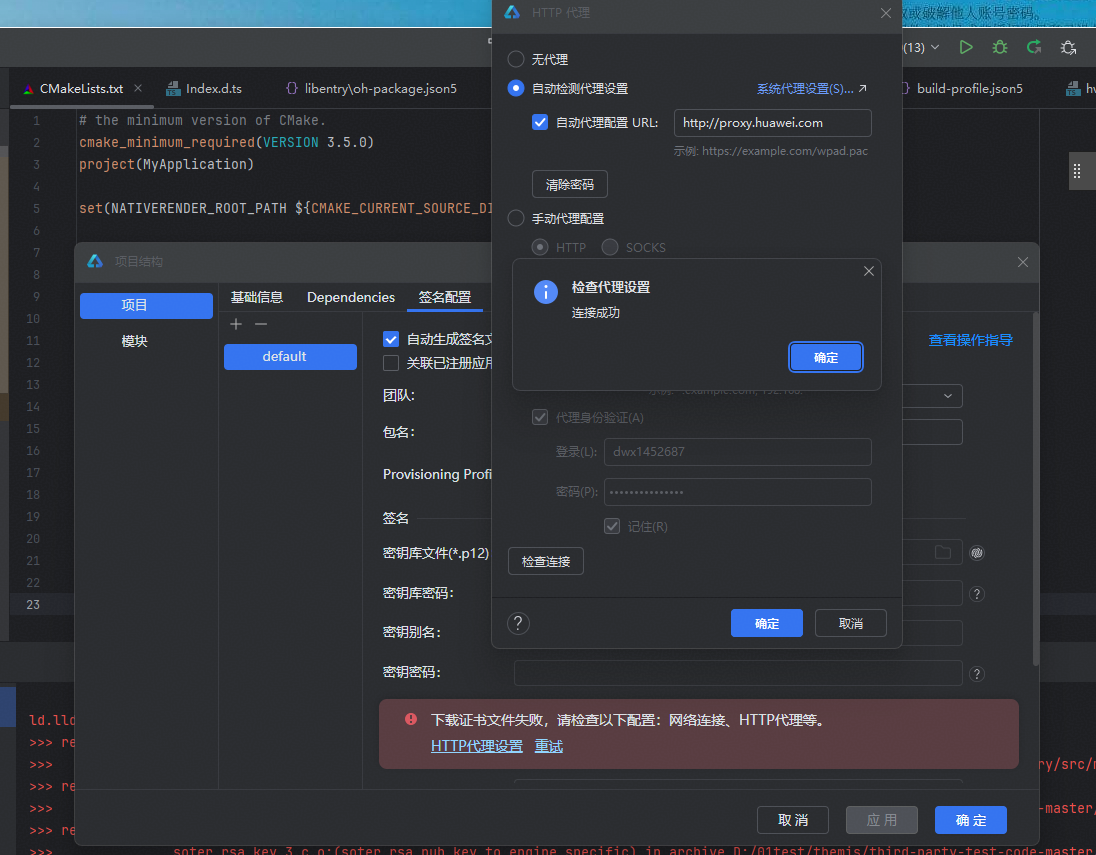Confirm the 连接成功 message with 确定

point(826,357)
